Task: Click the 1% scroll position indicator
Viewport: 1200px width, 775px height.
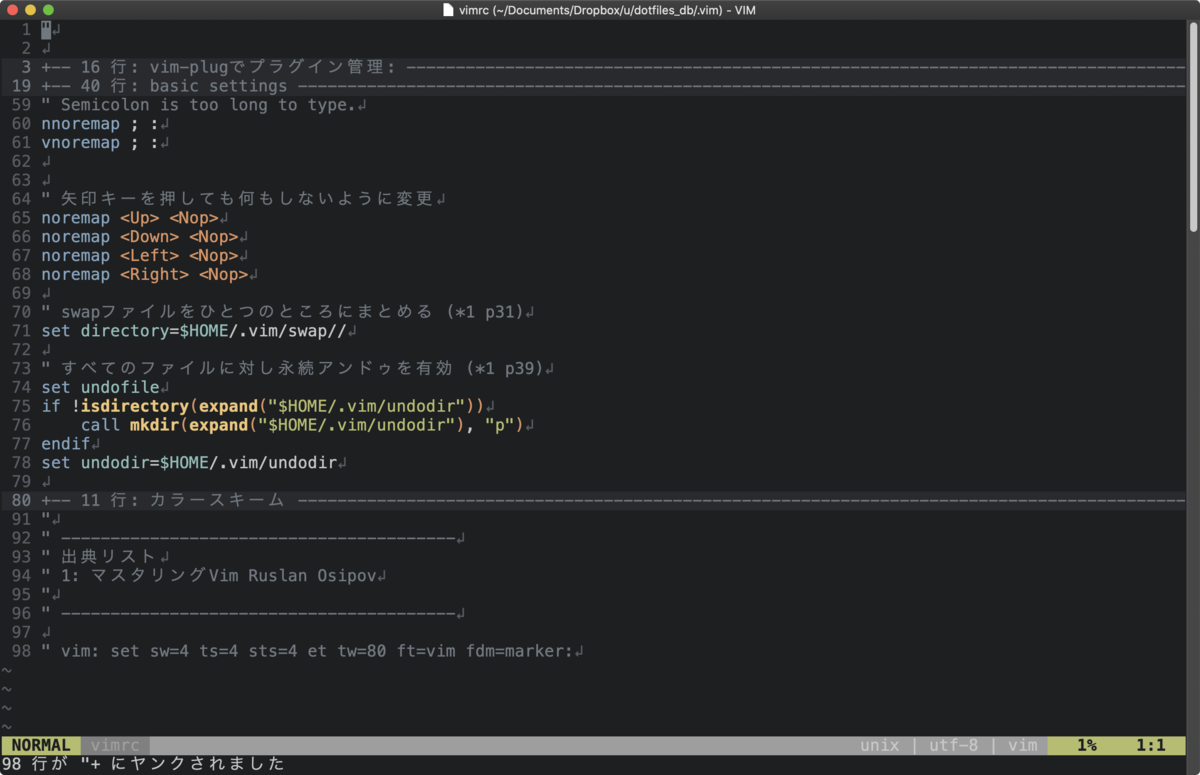Action: point(1086,745)
